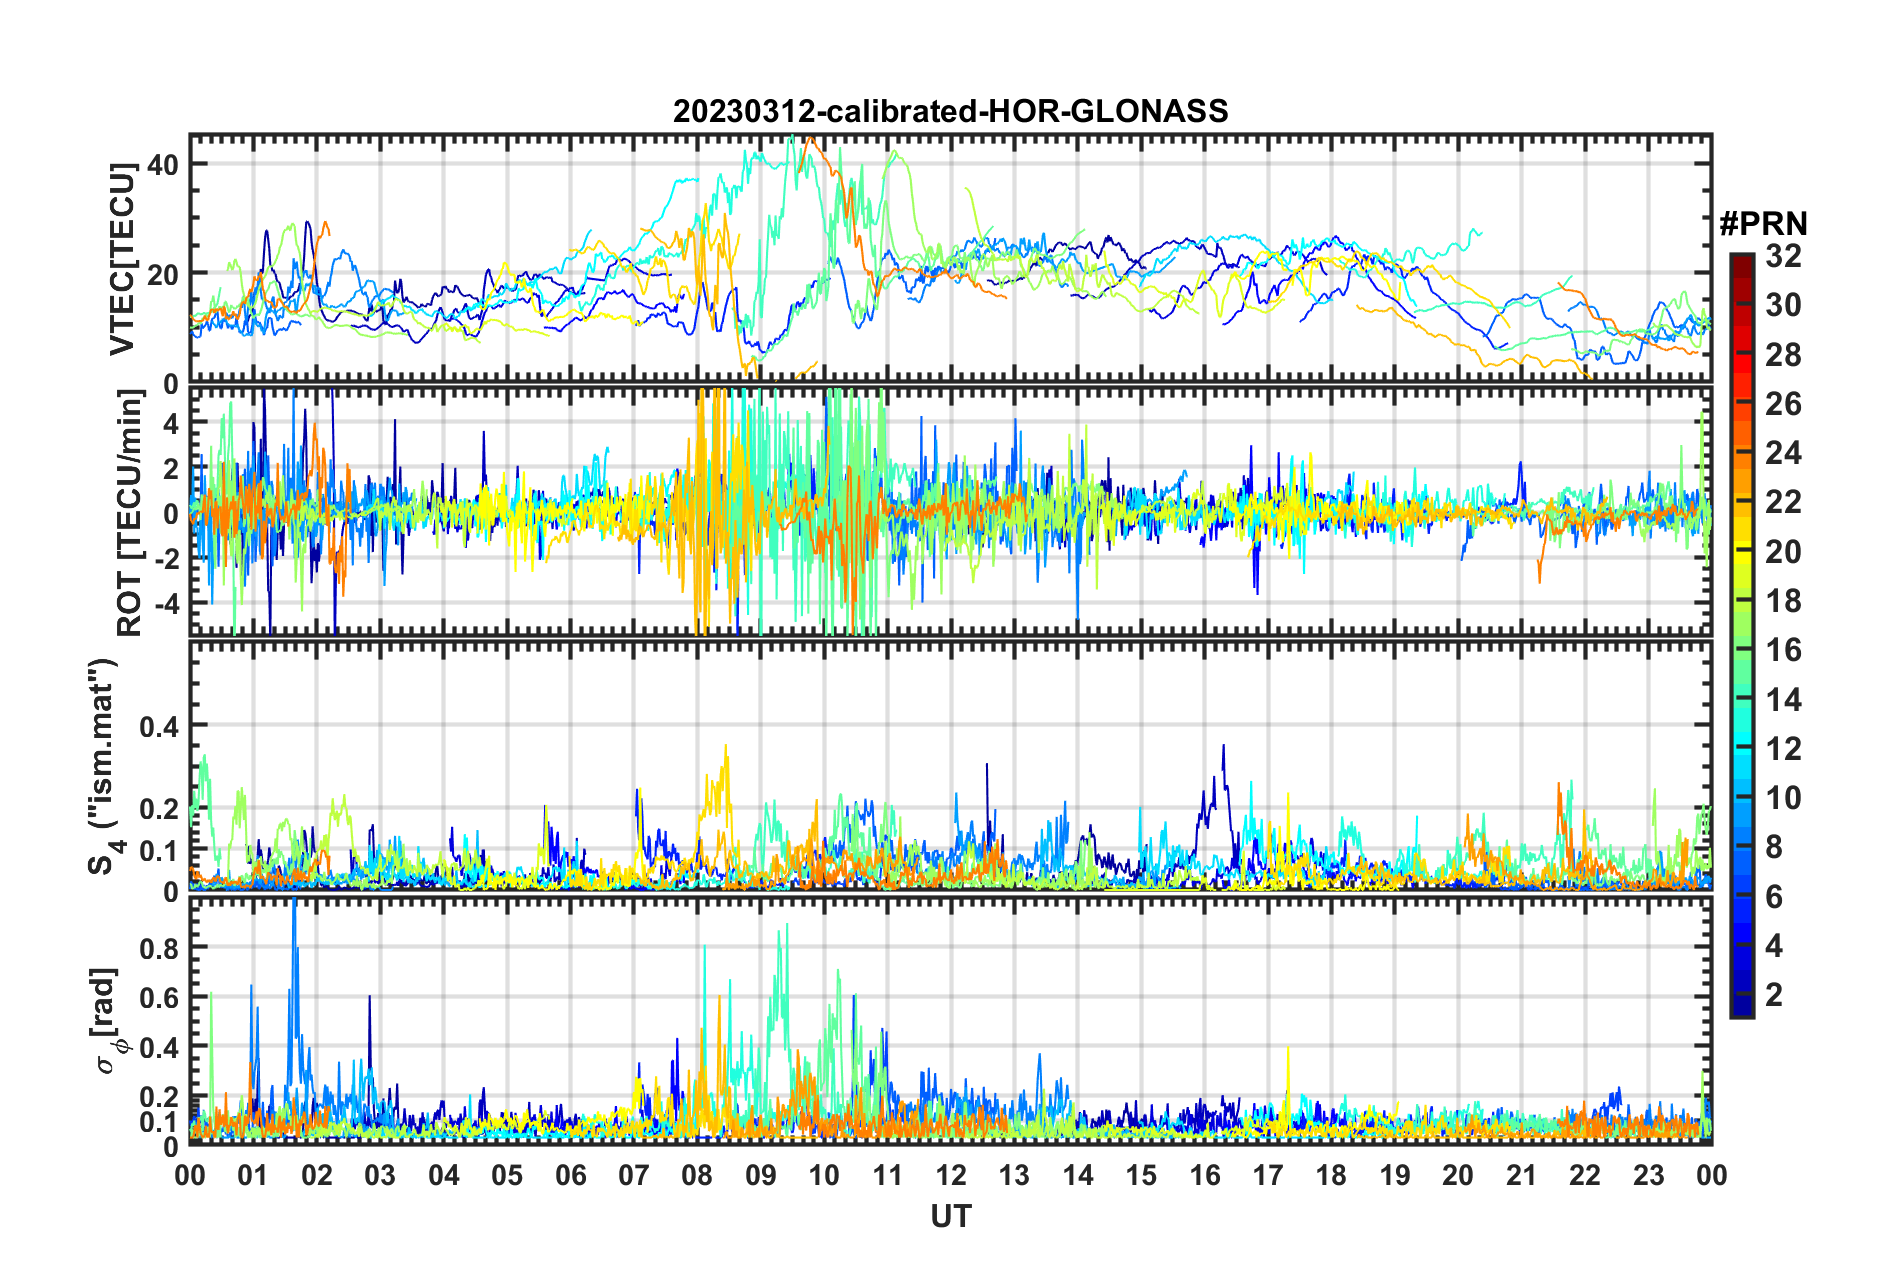Select colorbar tick label "28"
This screenshot has width=1902, height=1272.
(x=1783, y=355)
